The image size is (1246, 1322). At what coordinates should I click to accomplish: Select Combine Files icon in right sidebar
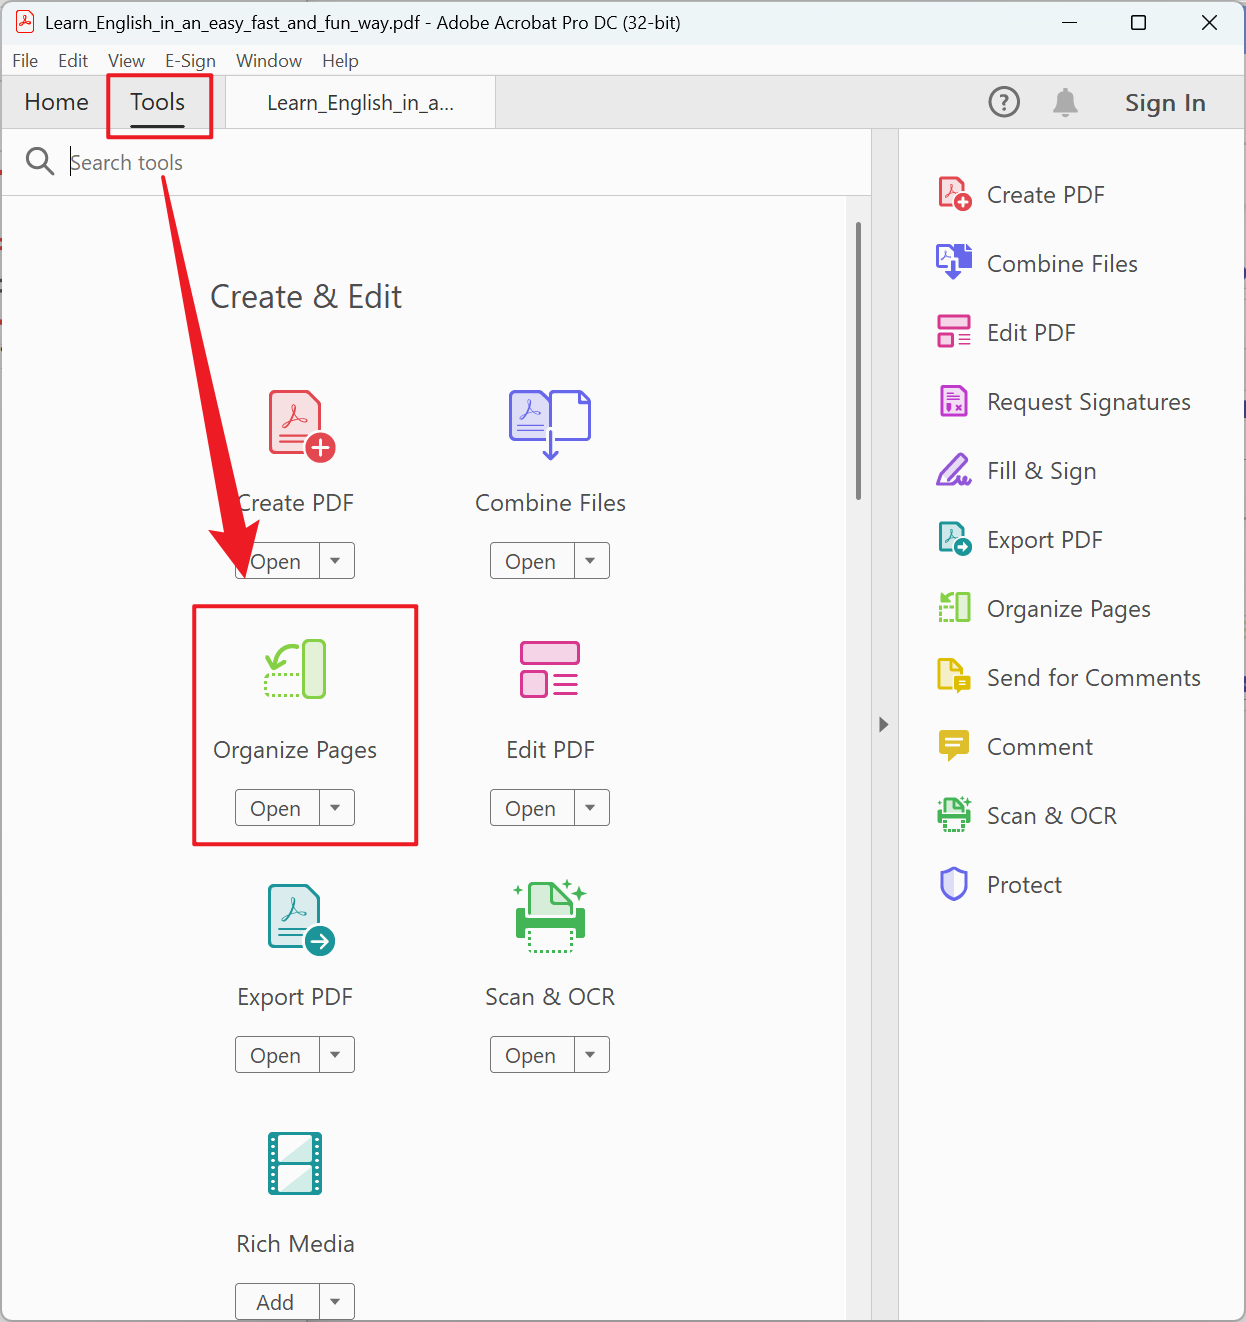click(x=954, y=262)
